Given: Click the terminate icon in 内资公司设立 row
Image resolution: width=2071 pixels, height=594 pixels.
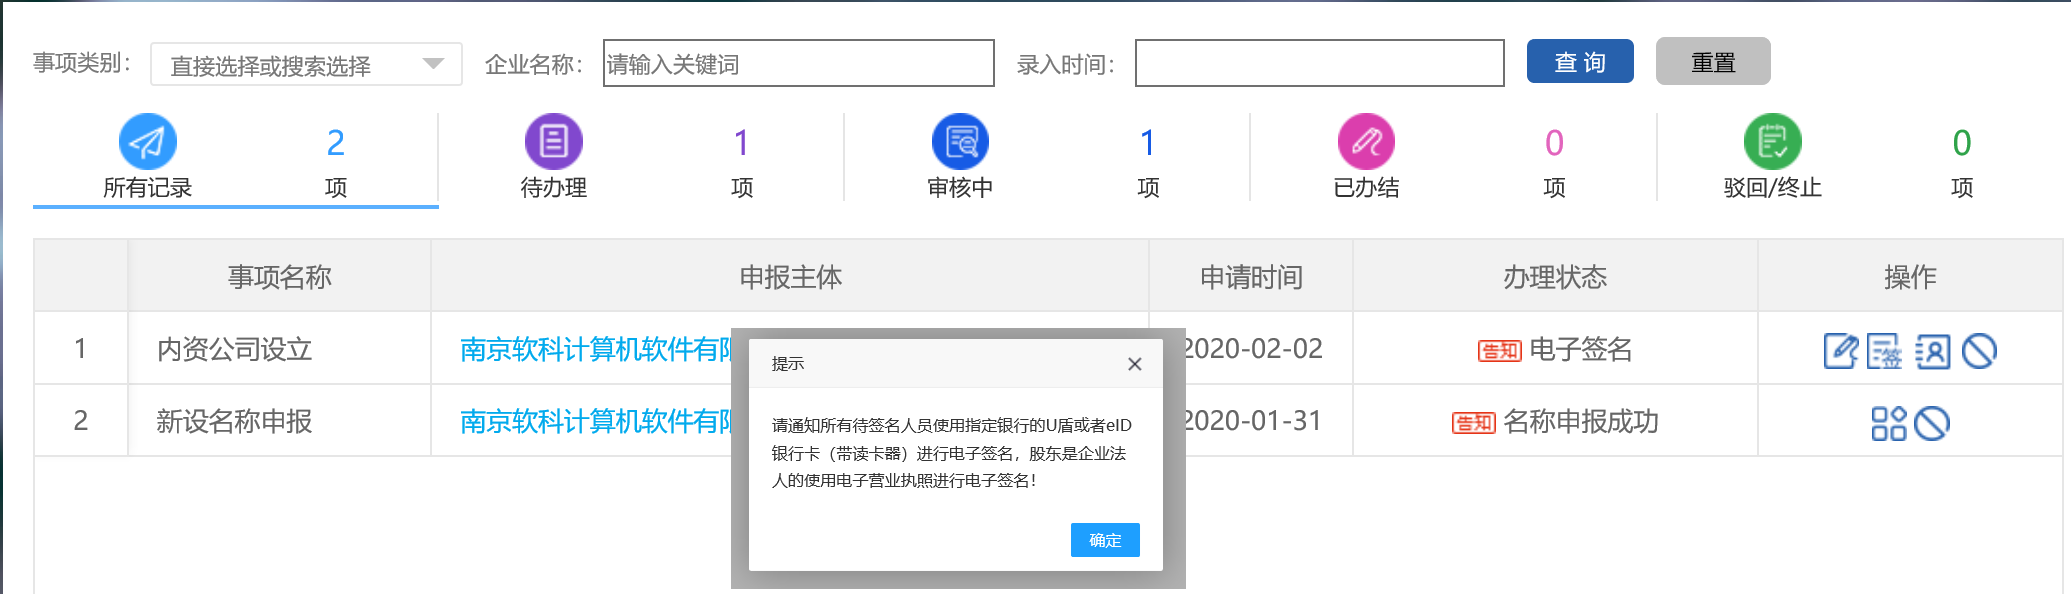Looking at the screenshot, I should 1979,351.
